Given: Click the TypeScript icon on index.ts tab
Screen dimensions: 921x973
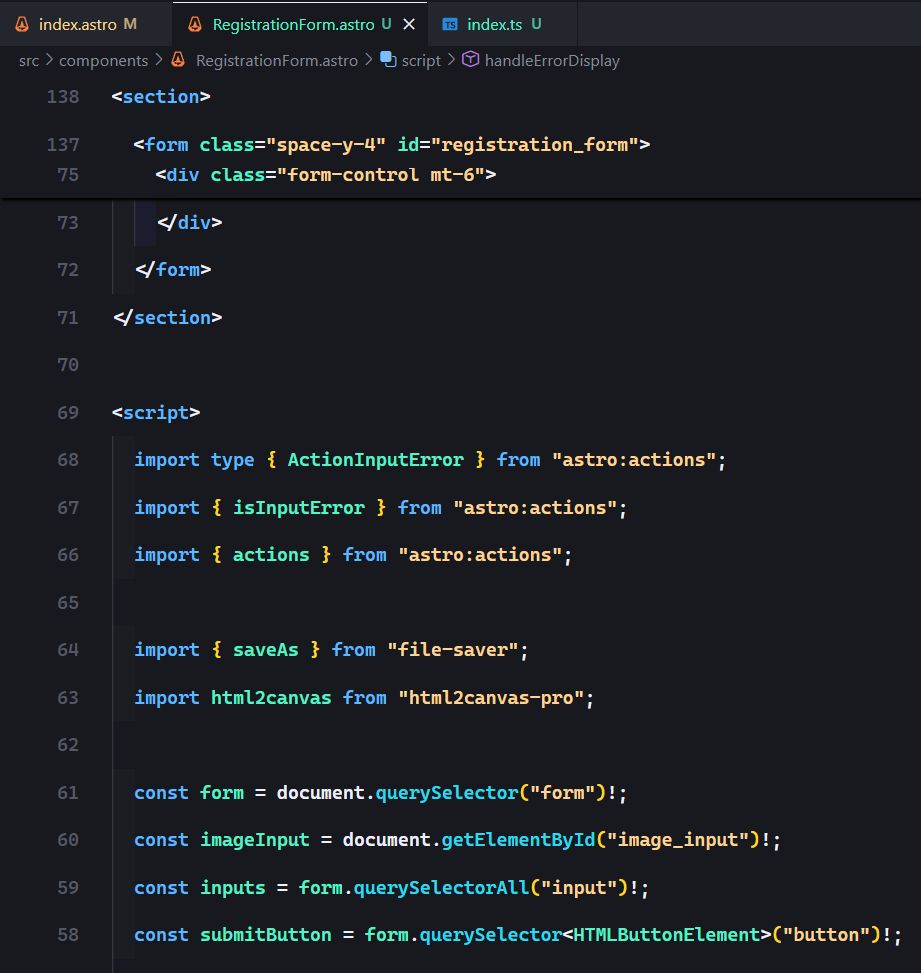Looking at the screenshot, I should click(x=450, y=24).
